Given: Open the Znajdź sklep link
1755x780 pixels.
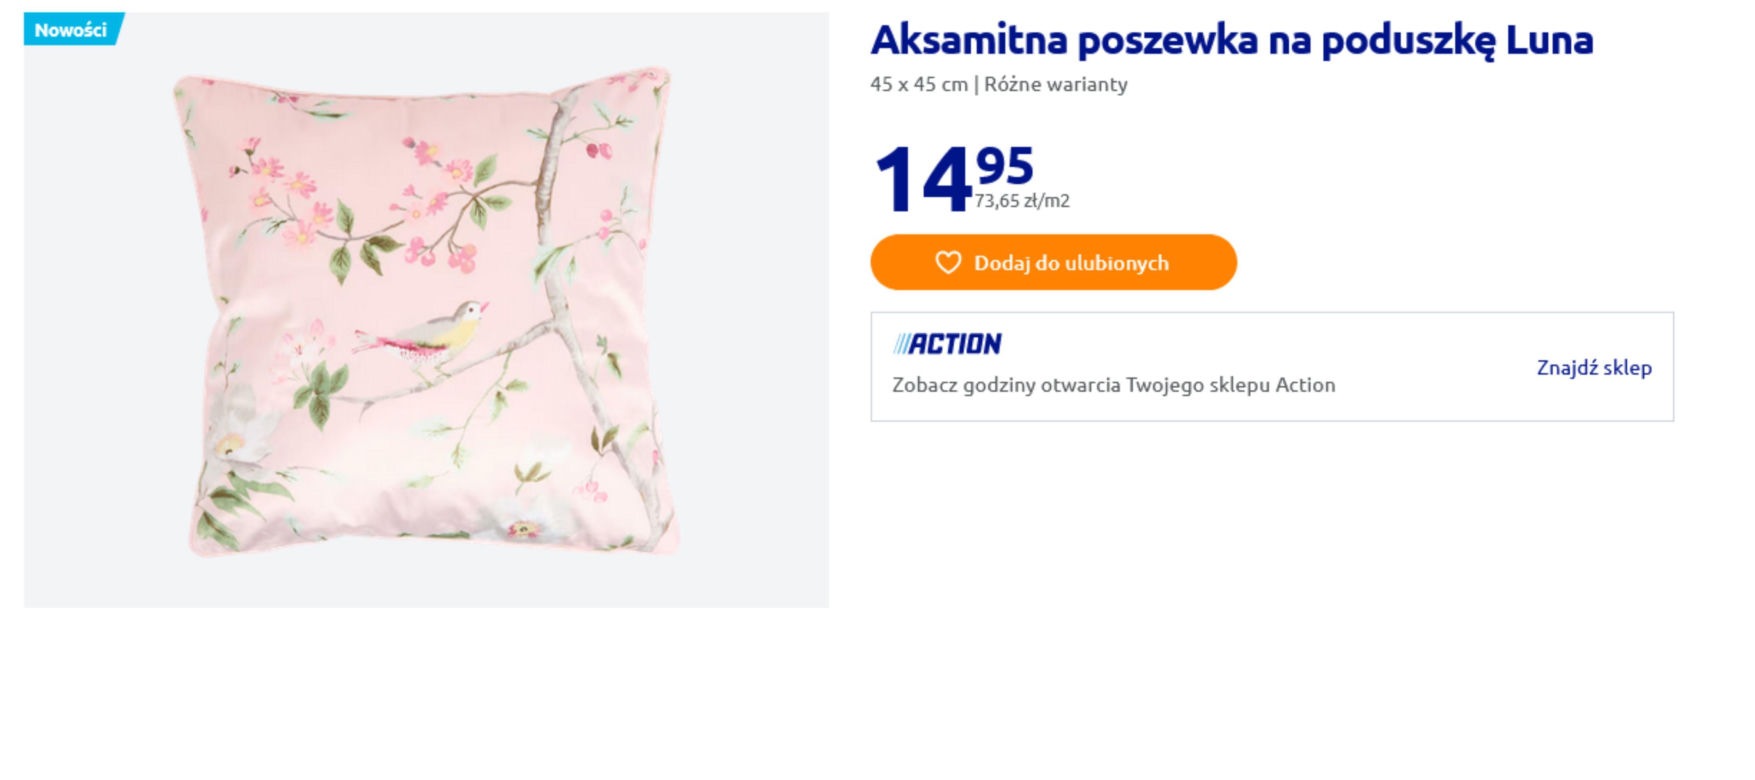Looking at the screenshot, I should click(x=1594, y=367).
